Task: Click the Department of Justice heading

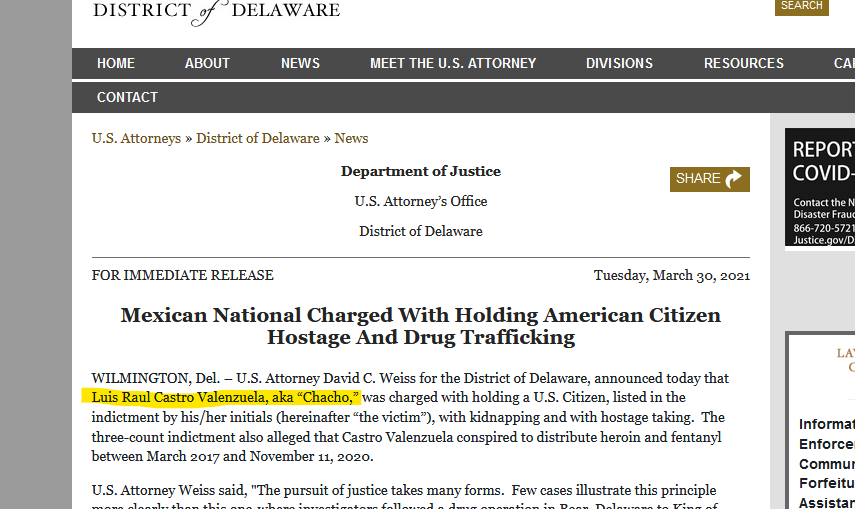Action: [x=420, y=171]
